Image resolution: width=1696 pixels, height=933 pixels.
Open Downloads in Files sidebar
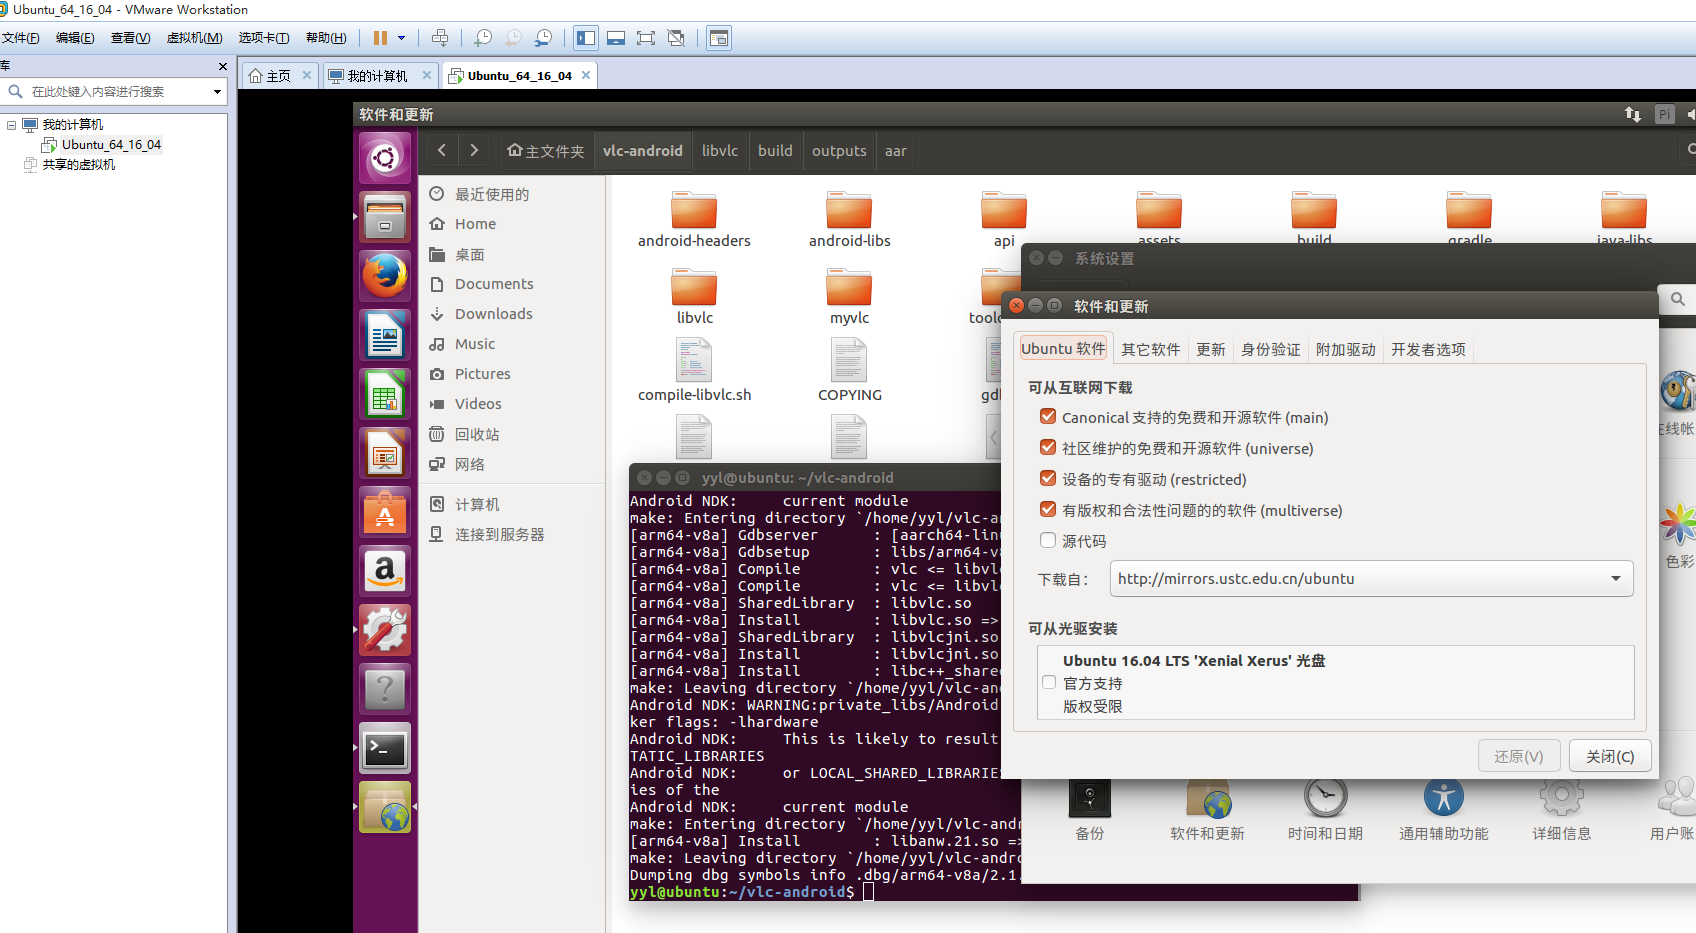point(494,314)
